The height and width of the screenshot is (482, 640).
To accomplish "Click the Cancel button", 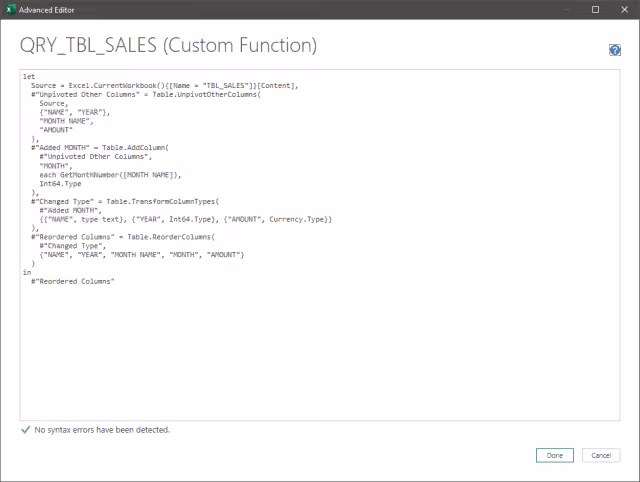I will (601, 455).
